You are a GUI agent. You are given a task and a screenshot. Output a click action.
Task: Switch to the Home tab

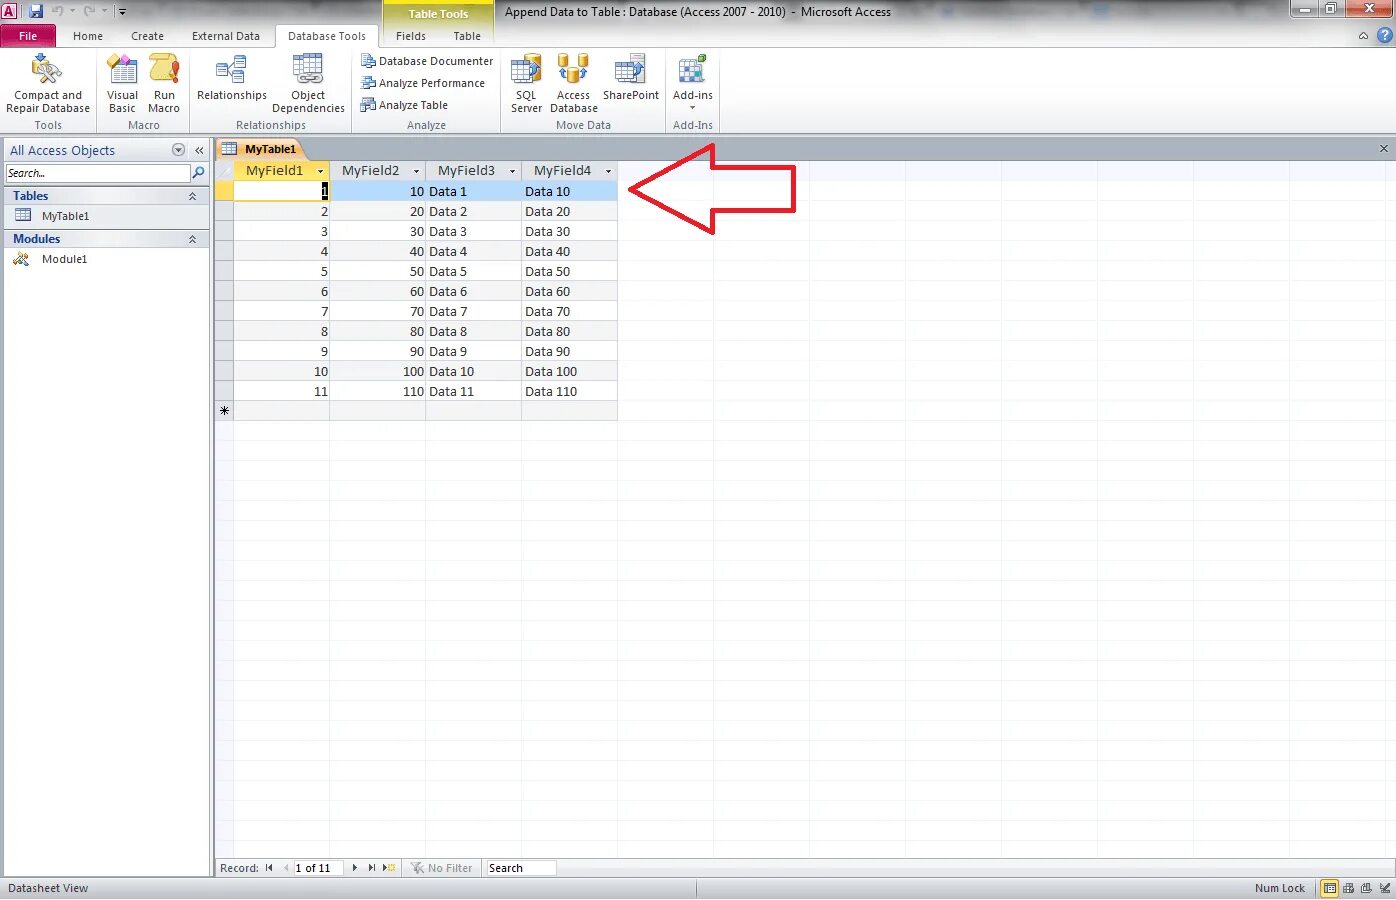click(88, 36)
